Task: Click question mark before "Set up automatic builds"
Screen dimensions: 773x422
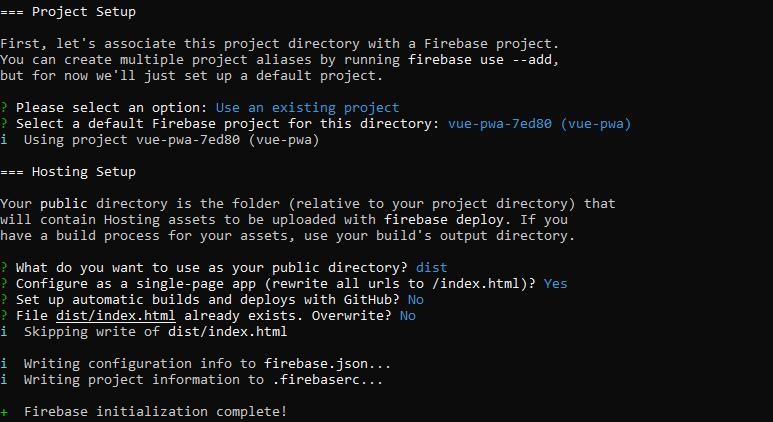Action: (4, 300)
